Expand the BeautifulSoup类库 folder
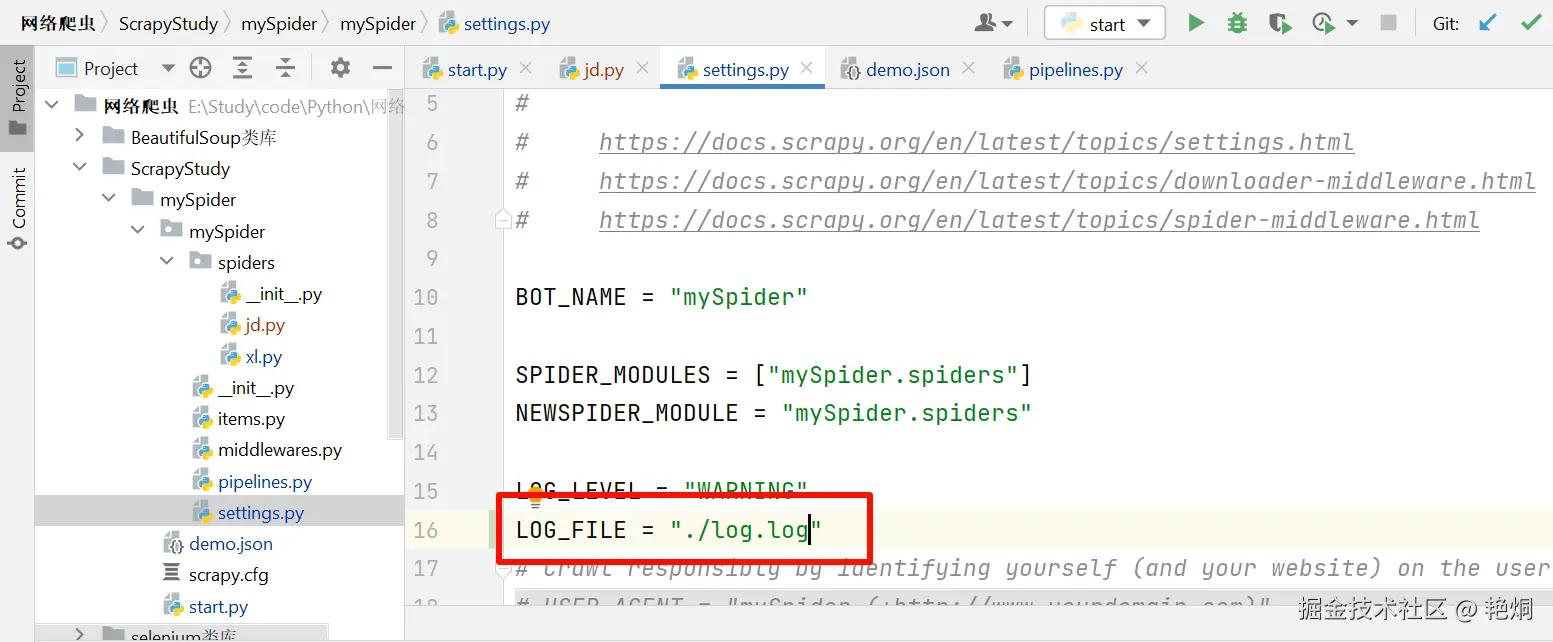The height and width of the screenshot is (642, 1553). coord(81,136)
